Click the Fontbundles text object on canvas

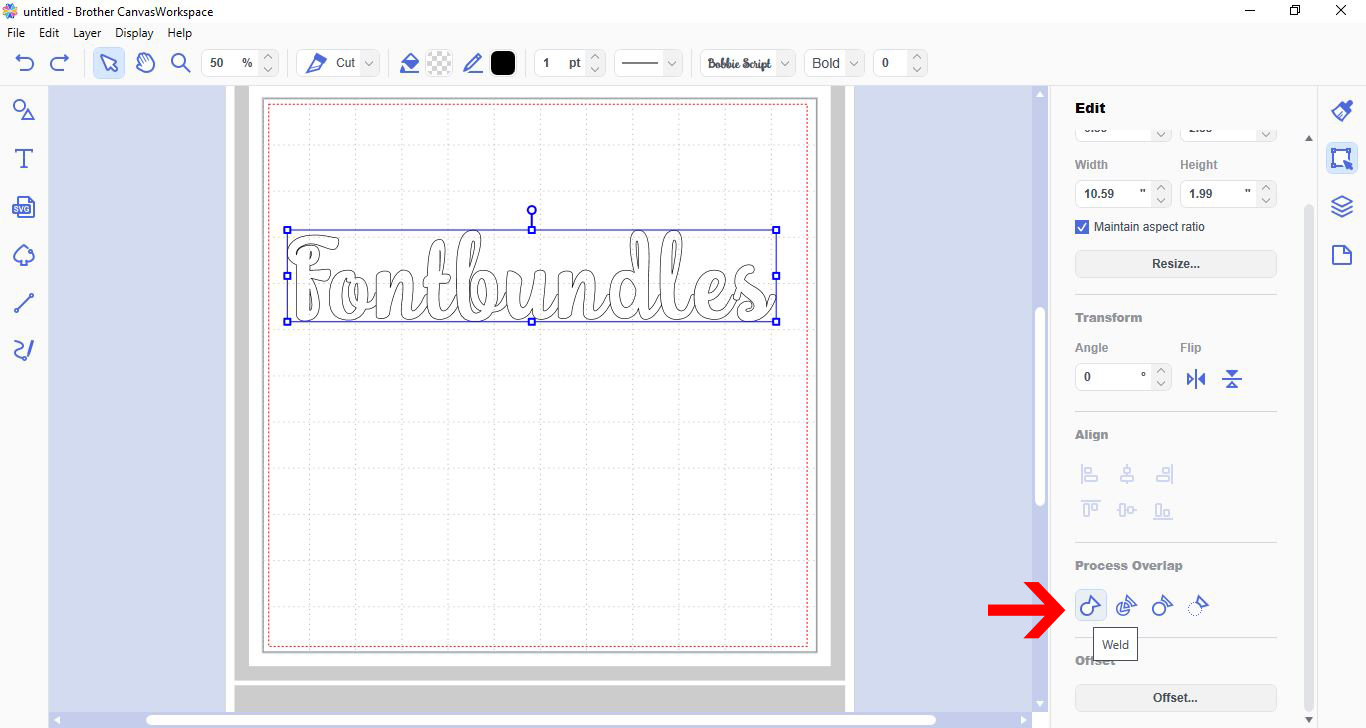531,276
